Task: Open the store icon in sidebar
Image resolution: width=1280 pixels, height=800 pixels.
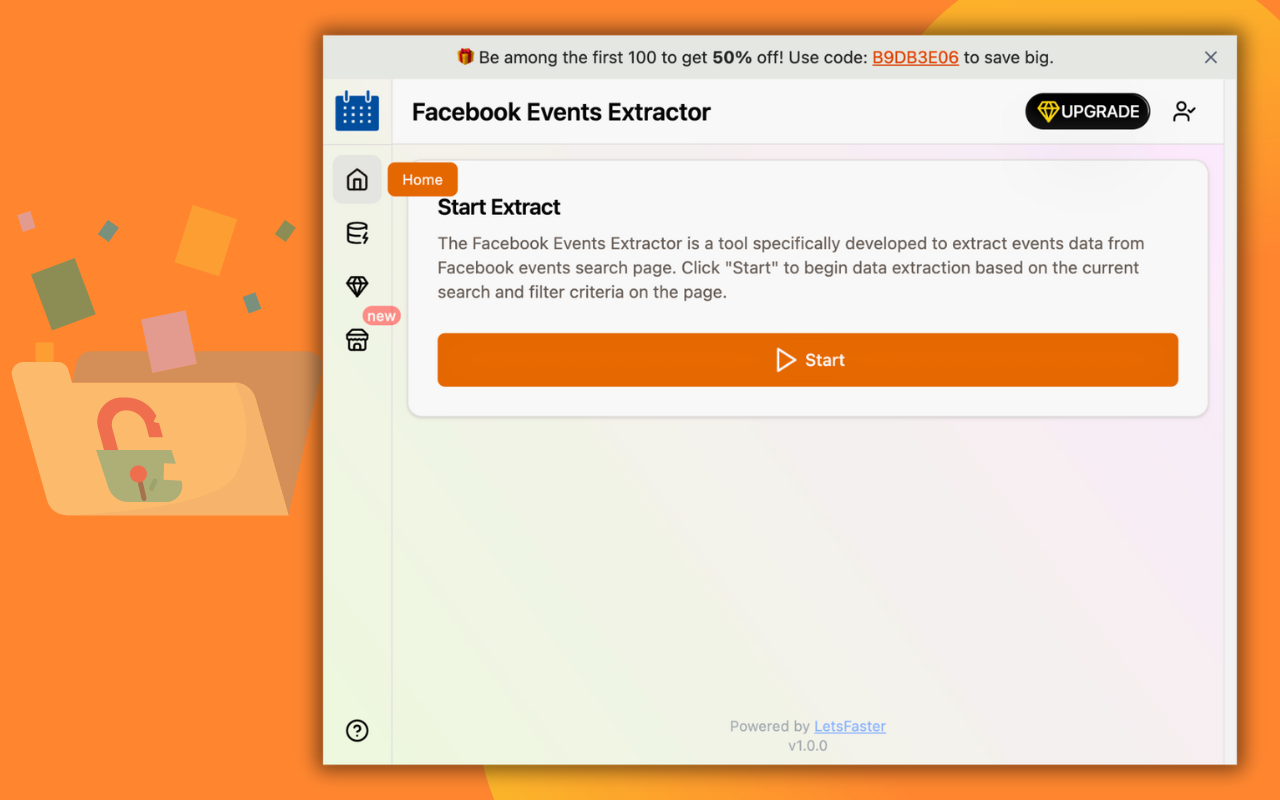Action: pos(357,341)
